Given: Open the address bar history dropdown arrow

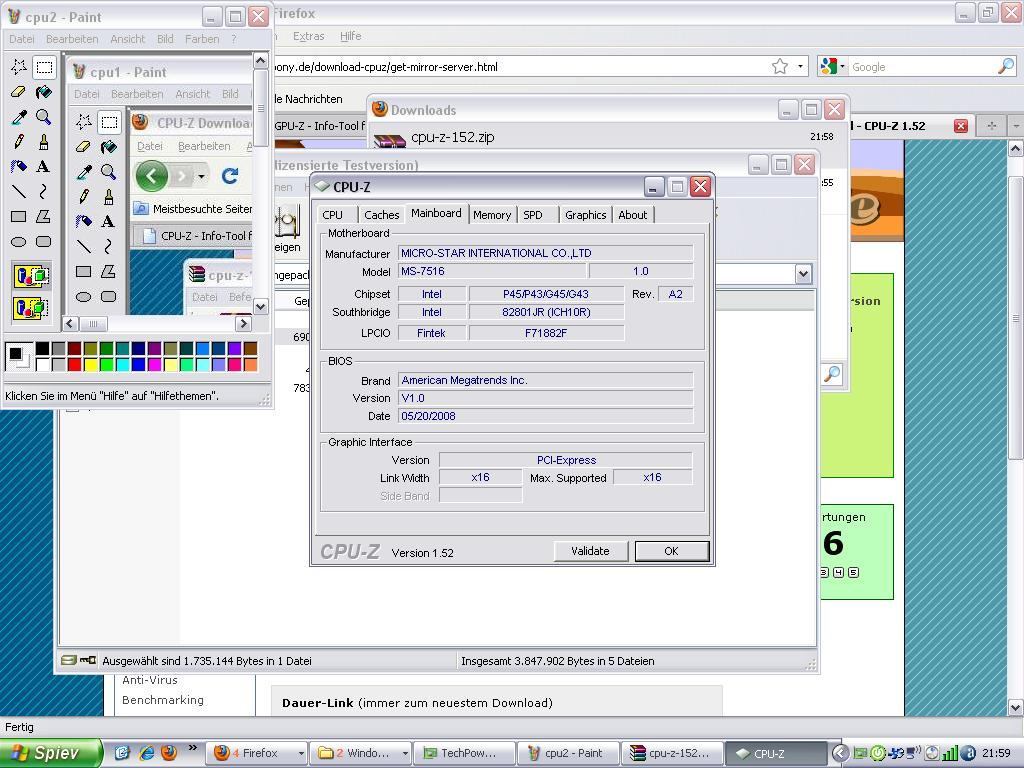Looking at the screenshot, I should point(800,67).
